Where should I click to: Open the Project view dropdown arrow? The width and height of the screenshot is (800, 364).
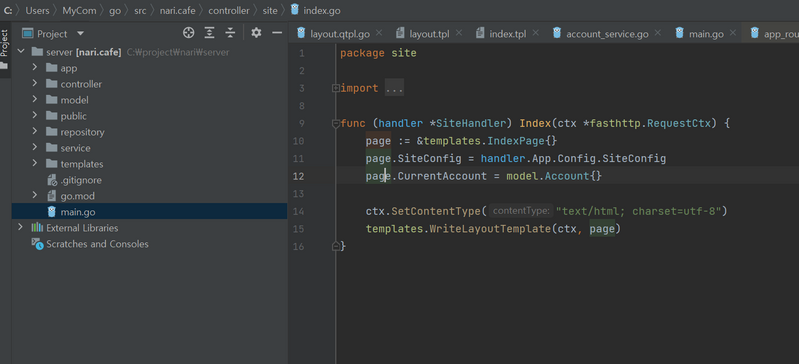80,34
